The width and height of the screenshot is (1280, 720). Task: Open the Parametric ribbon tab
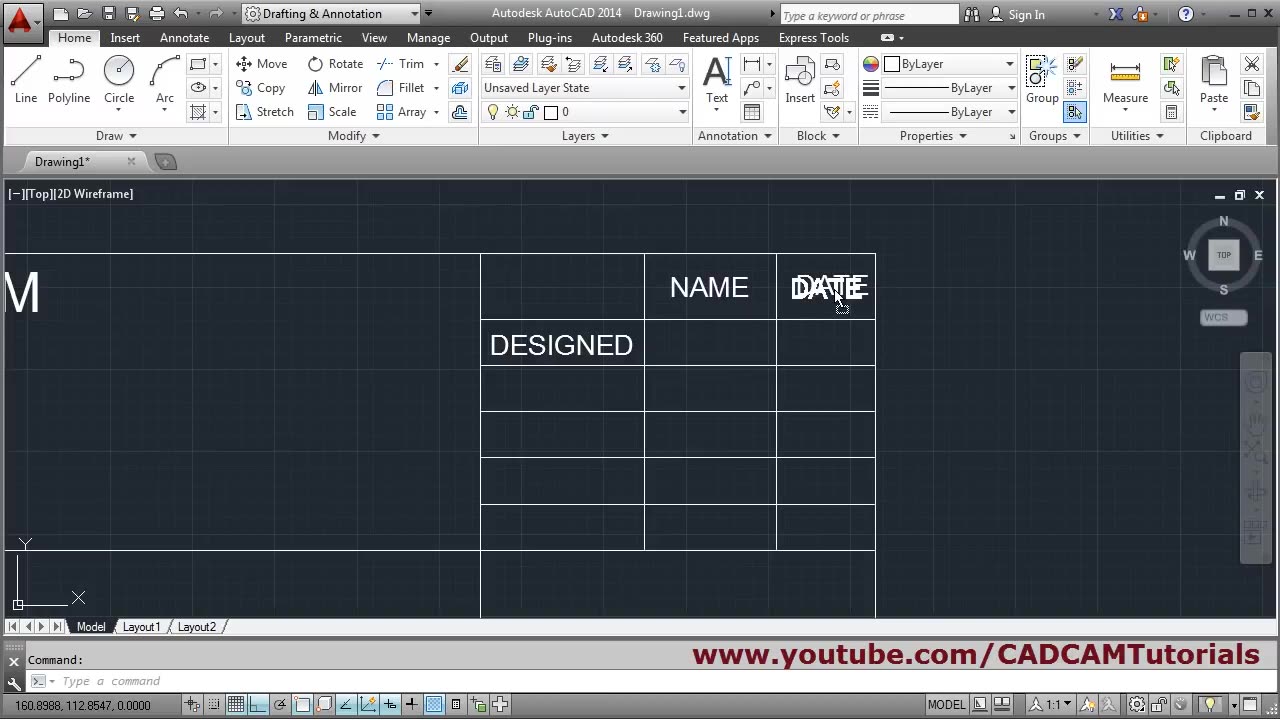[x=313, y=38]
